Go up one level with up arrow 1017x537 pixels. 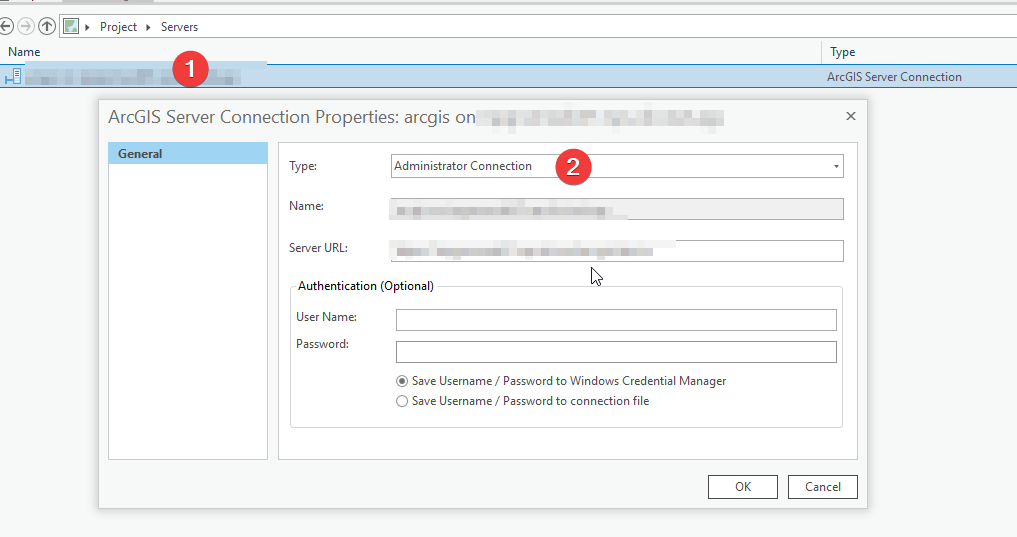pyautogui.click(x=46, y=26)
